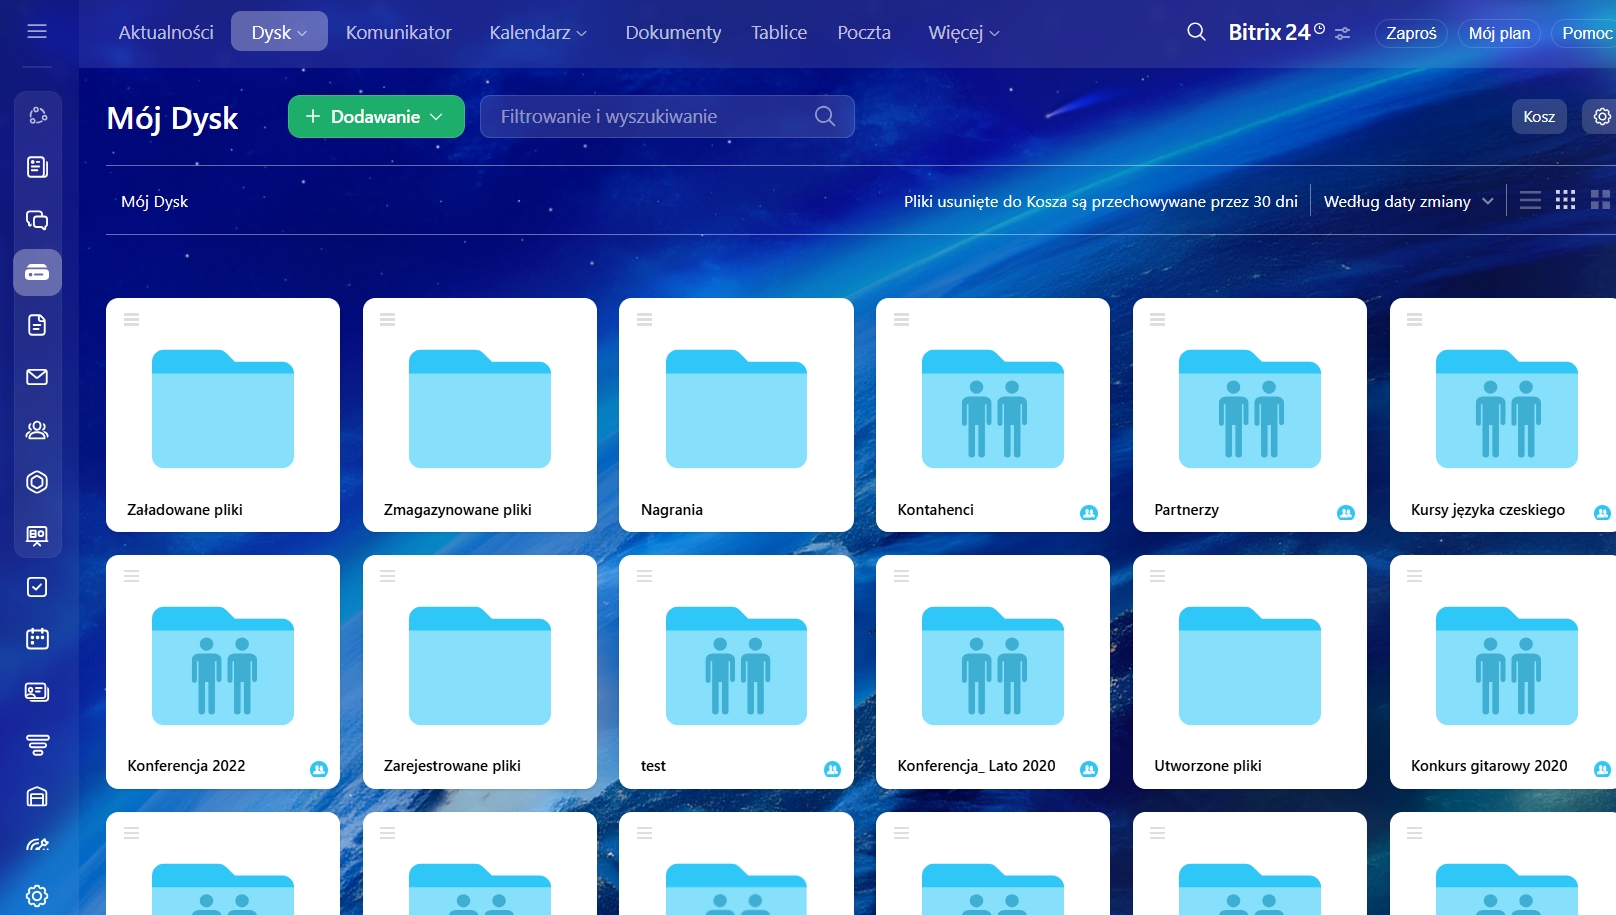Click the Zaproś invite button
The height and width of the screenshot is (915, 1616).
click(x=1410, y=33)
